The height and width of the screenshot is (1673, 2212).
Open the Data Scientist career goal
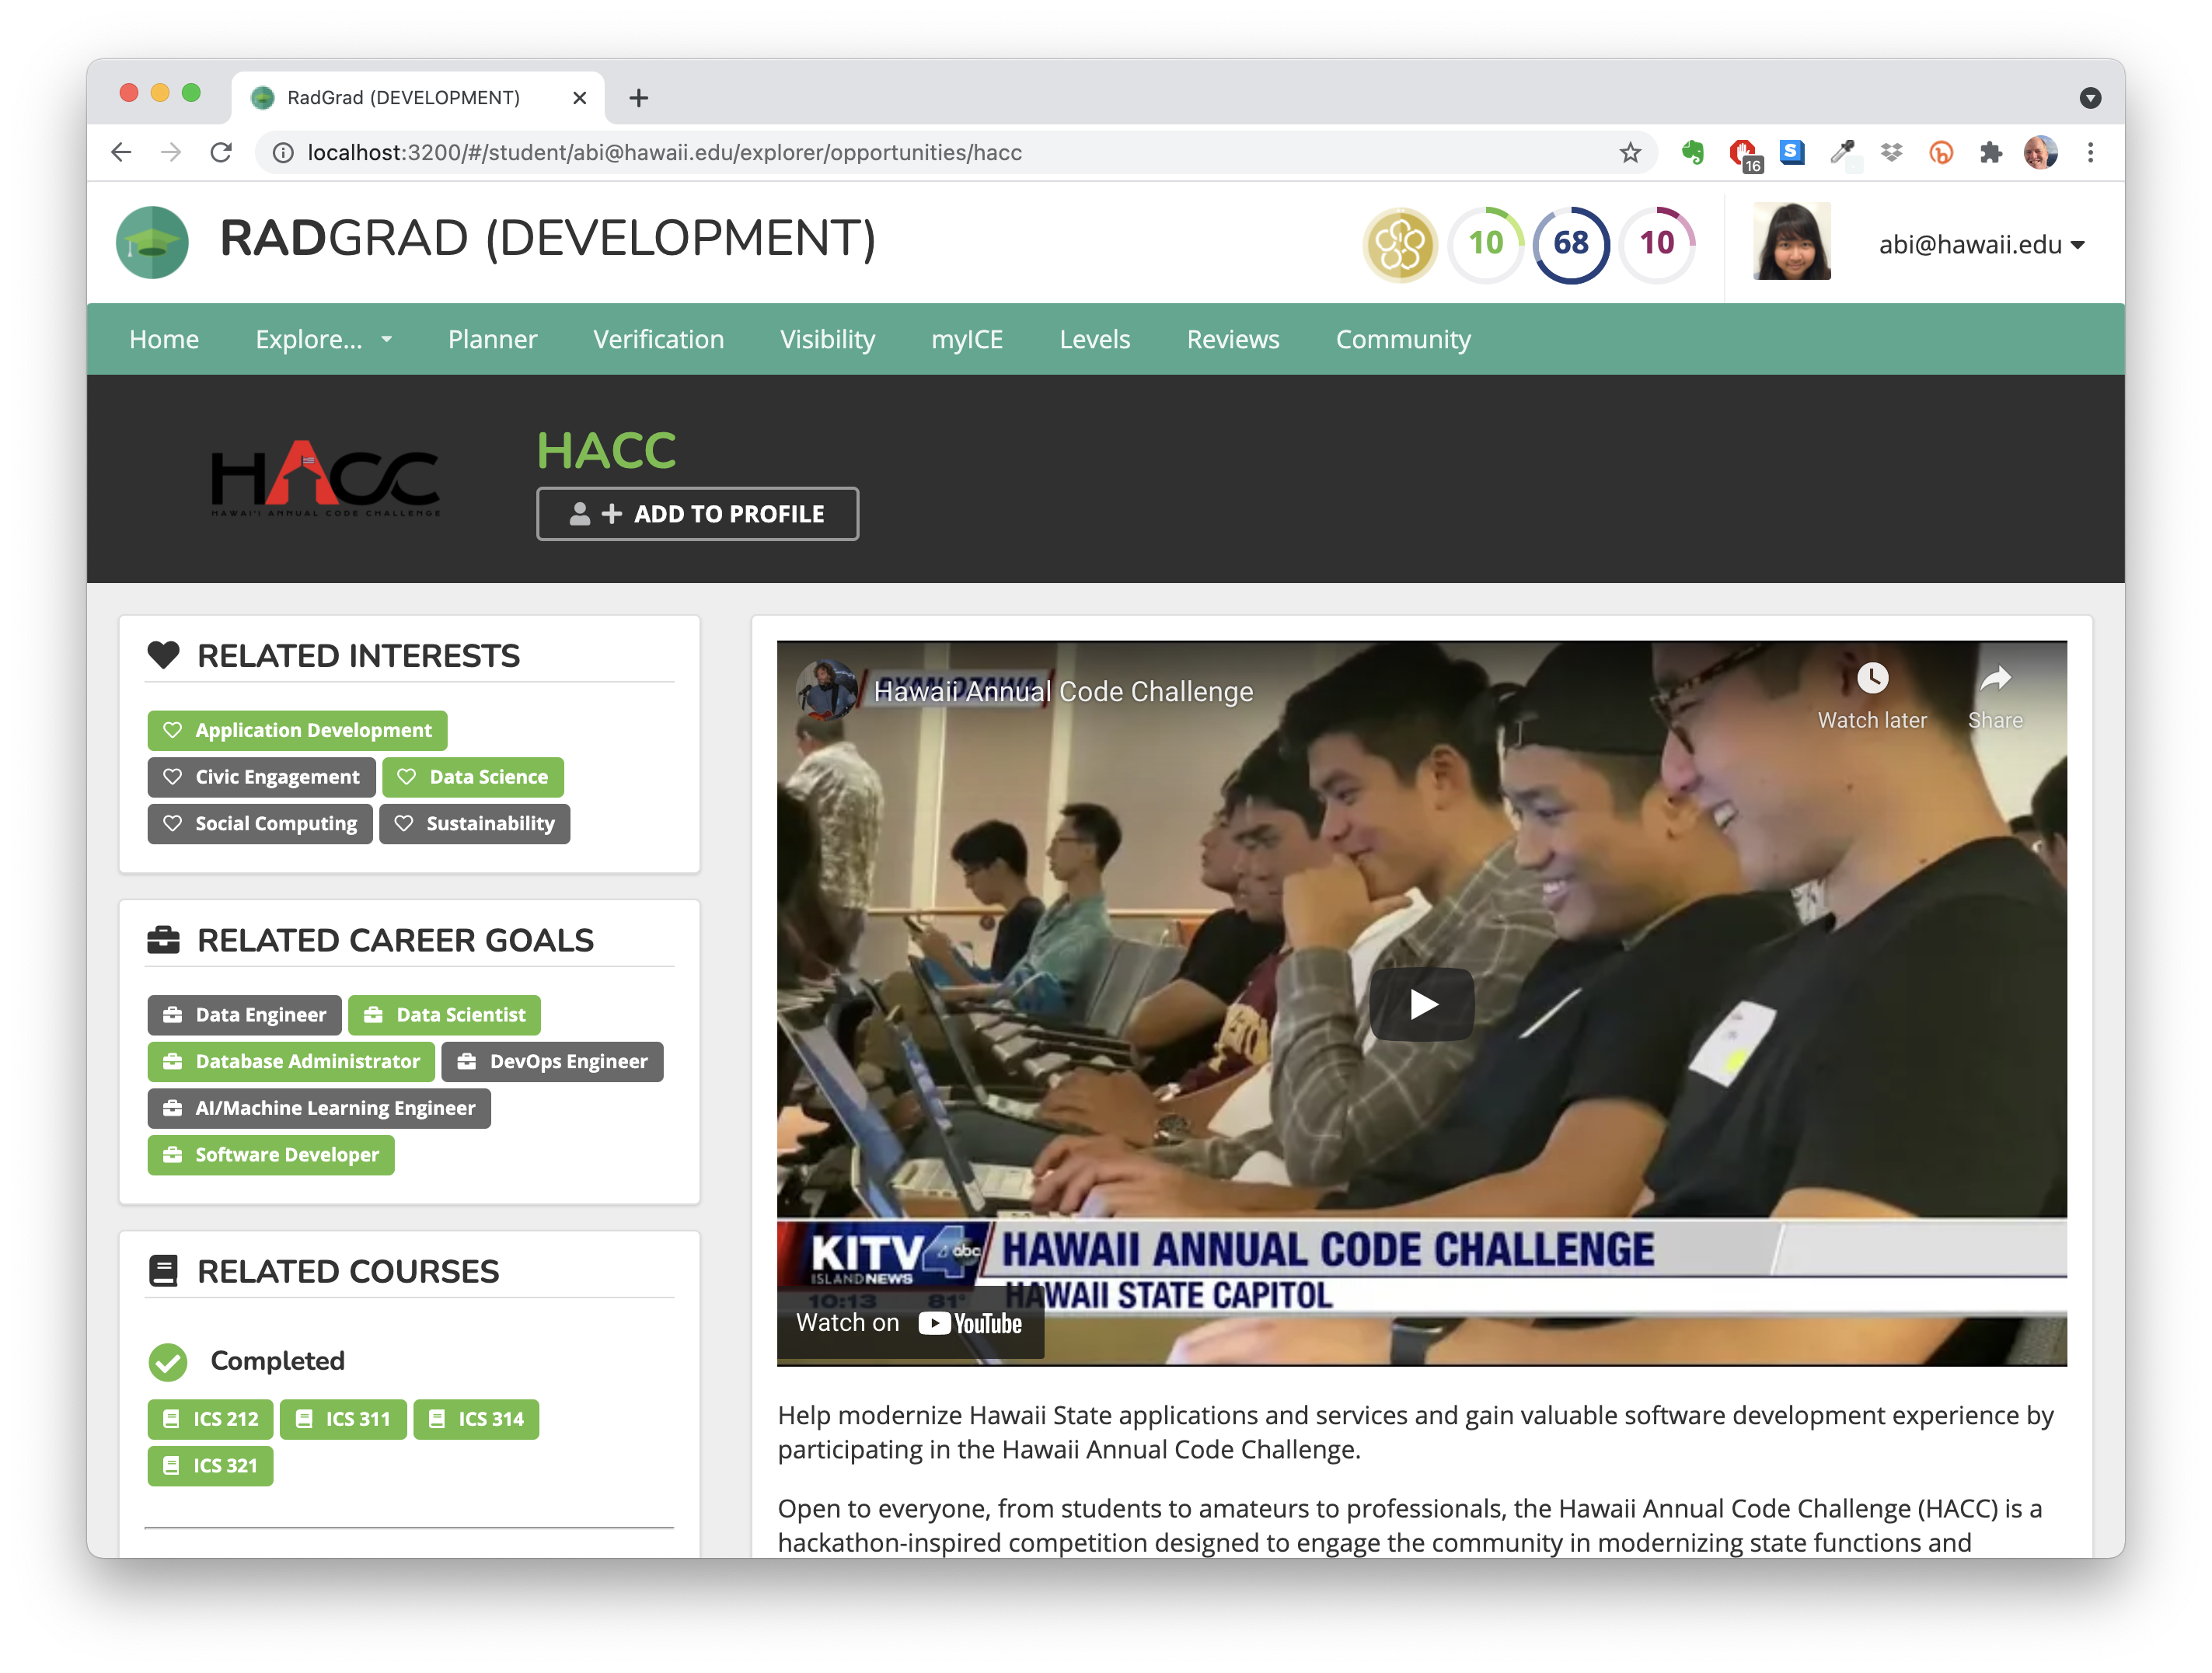[444, 1015]
